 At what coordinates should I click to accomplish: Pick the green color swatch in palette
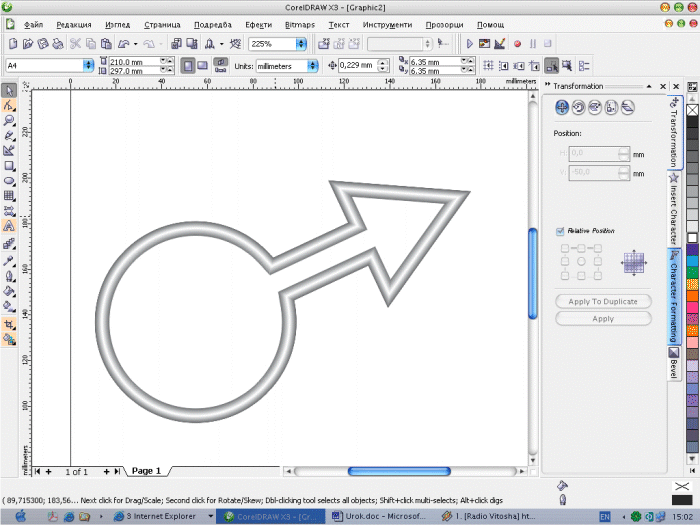click(692, 272)
